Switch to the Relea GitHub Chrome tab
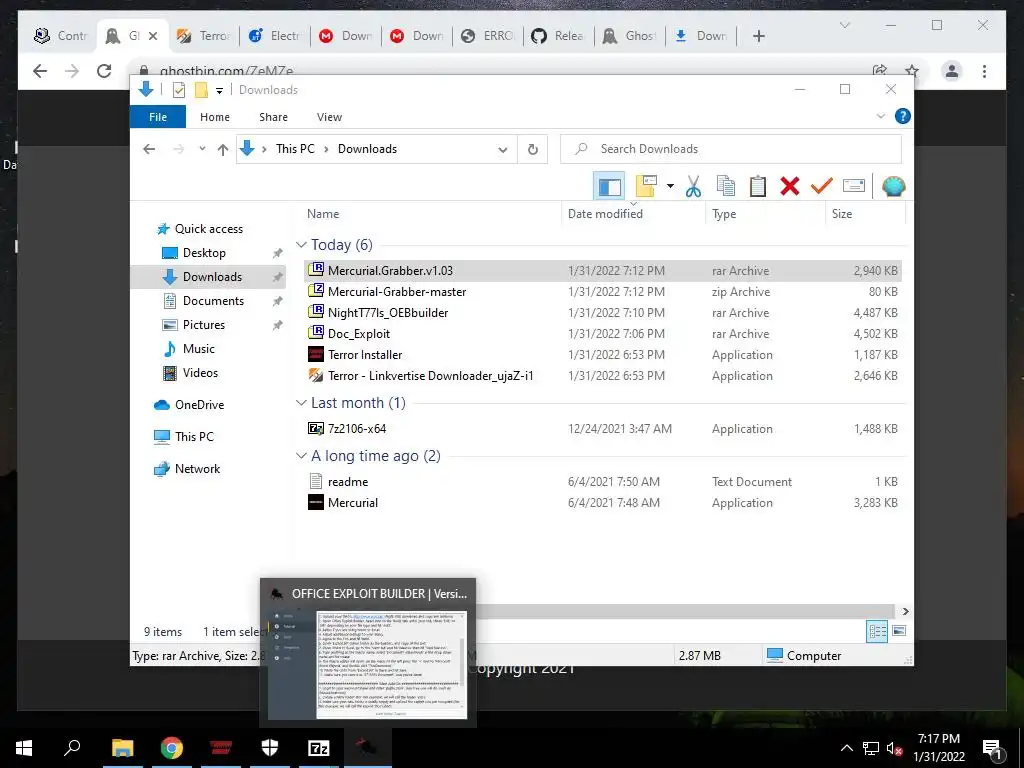1024x768 pixels. [x=558, y=36]
